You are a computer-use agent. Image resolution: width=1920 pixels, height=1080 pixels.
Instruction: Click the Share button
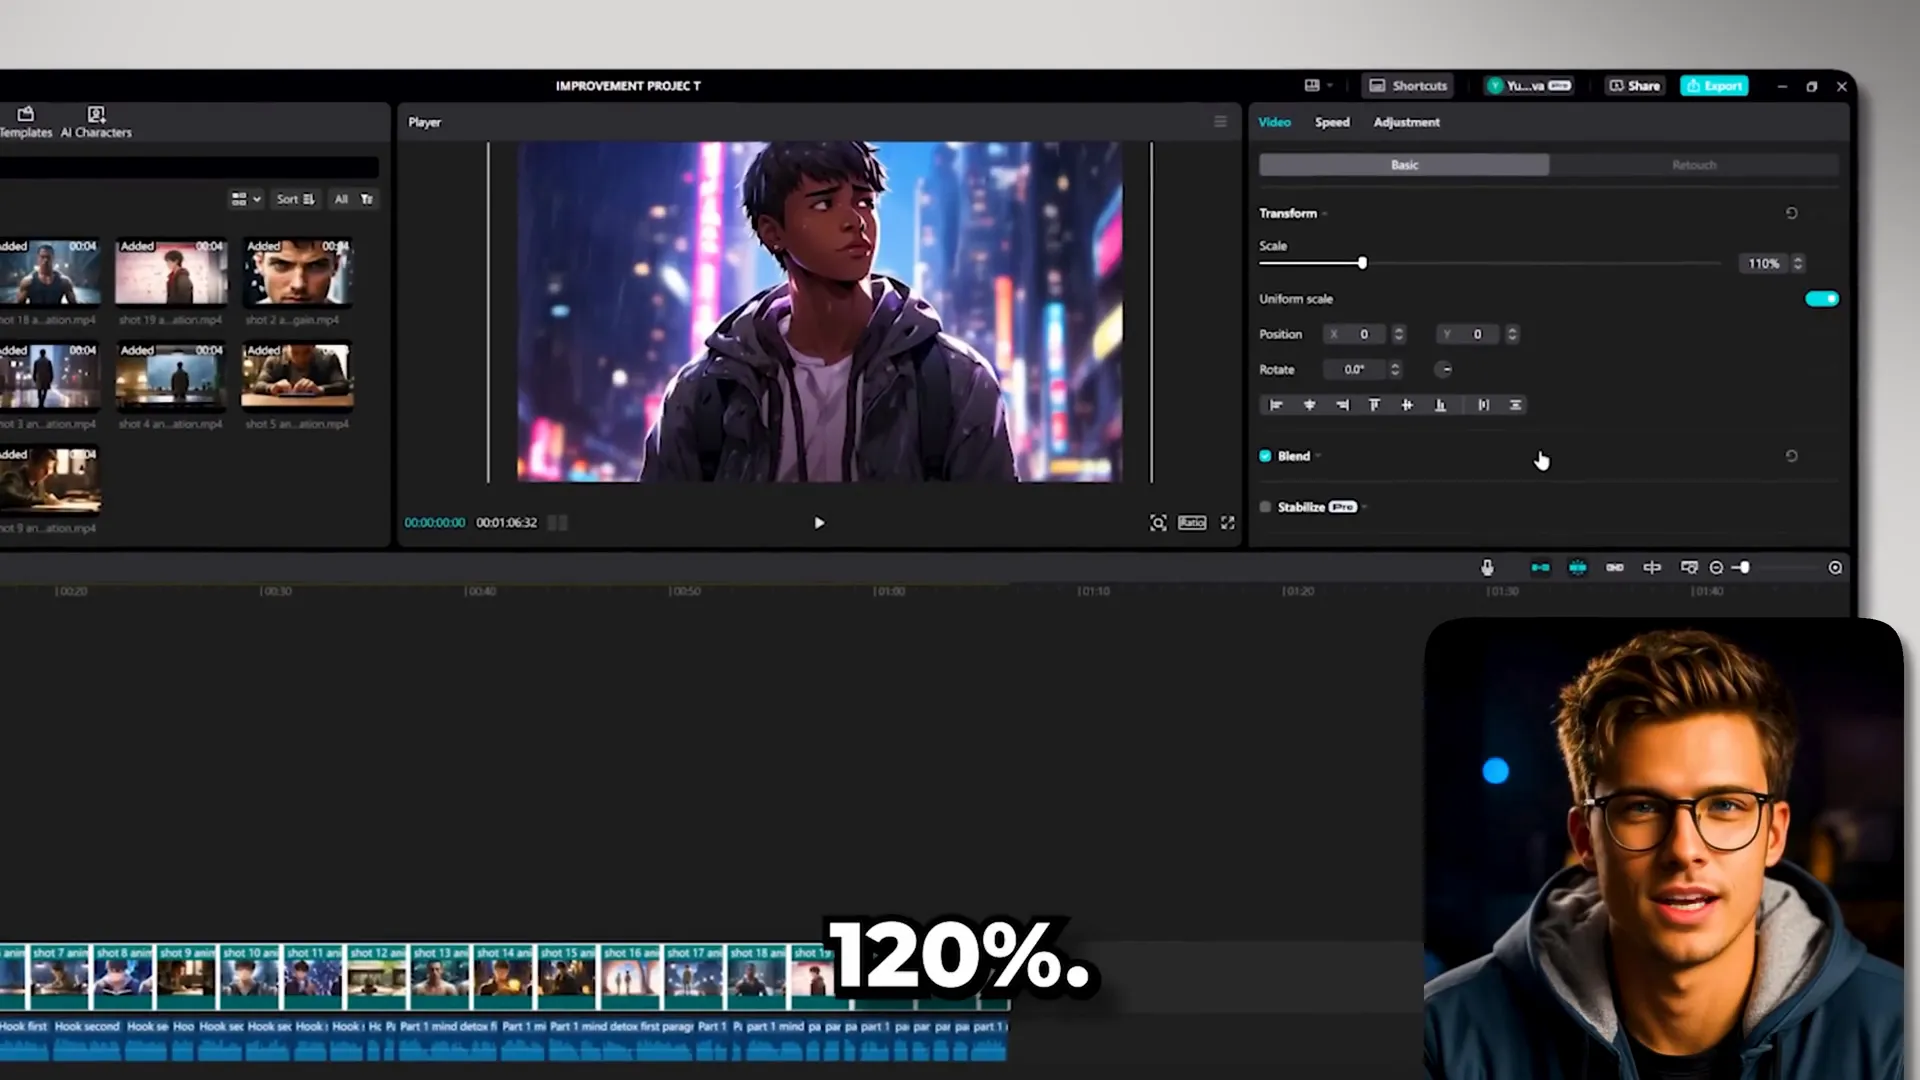(x=1634, y=86)
